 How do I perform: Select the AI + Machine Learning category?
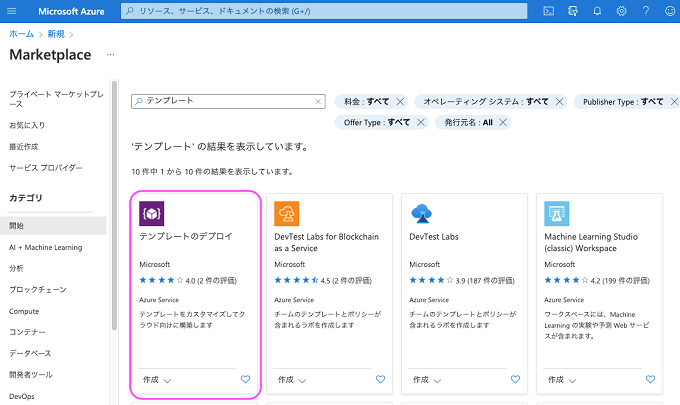click(46, 247)
